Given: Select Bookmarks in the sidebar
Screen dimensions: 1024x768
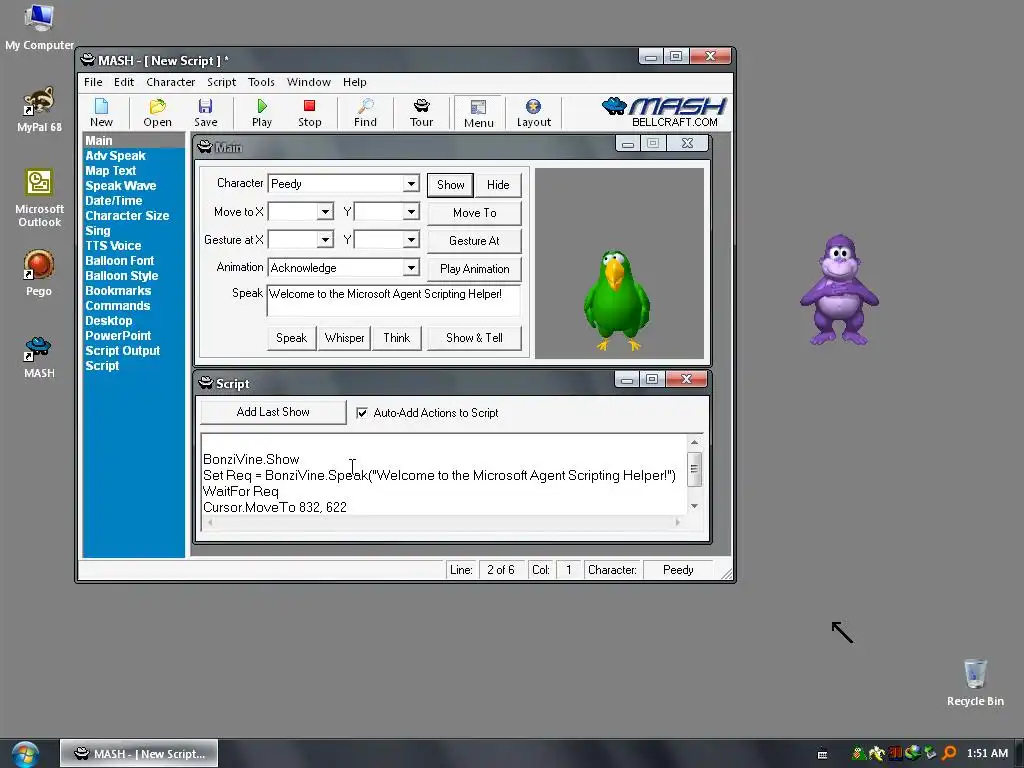Looking at the screenshot, I should (118, 291).
